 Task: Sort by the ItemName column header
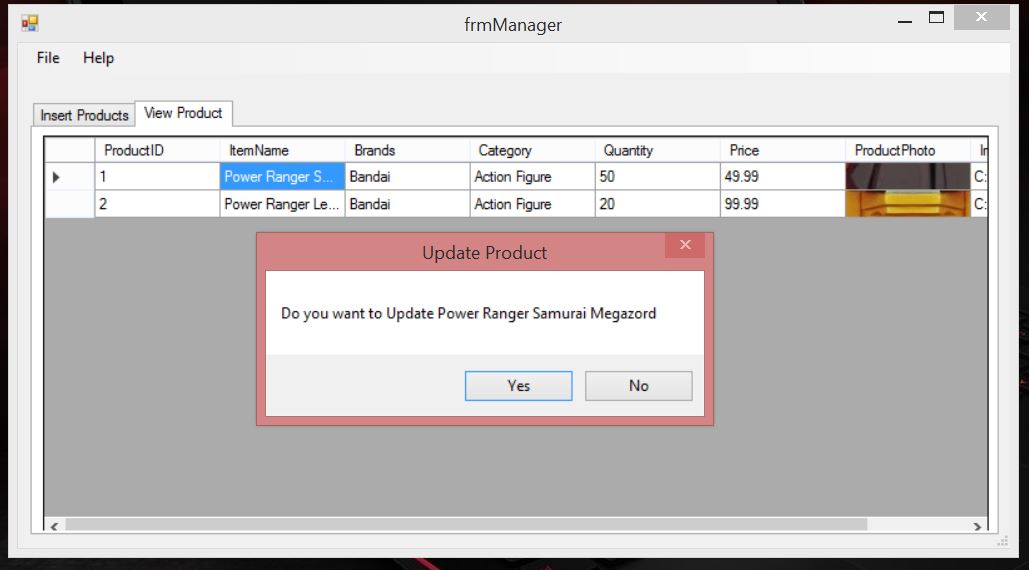click(x=258, y=150)
